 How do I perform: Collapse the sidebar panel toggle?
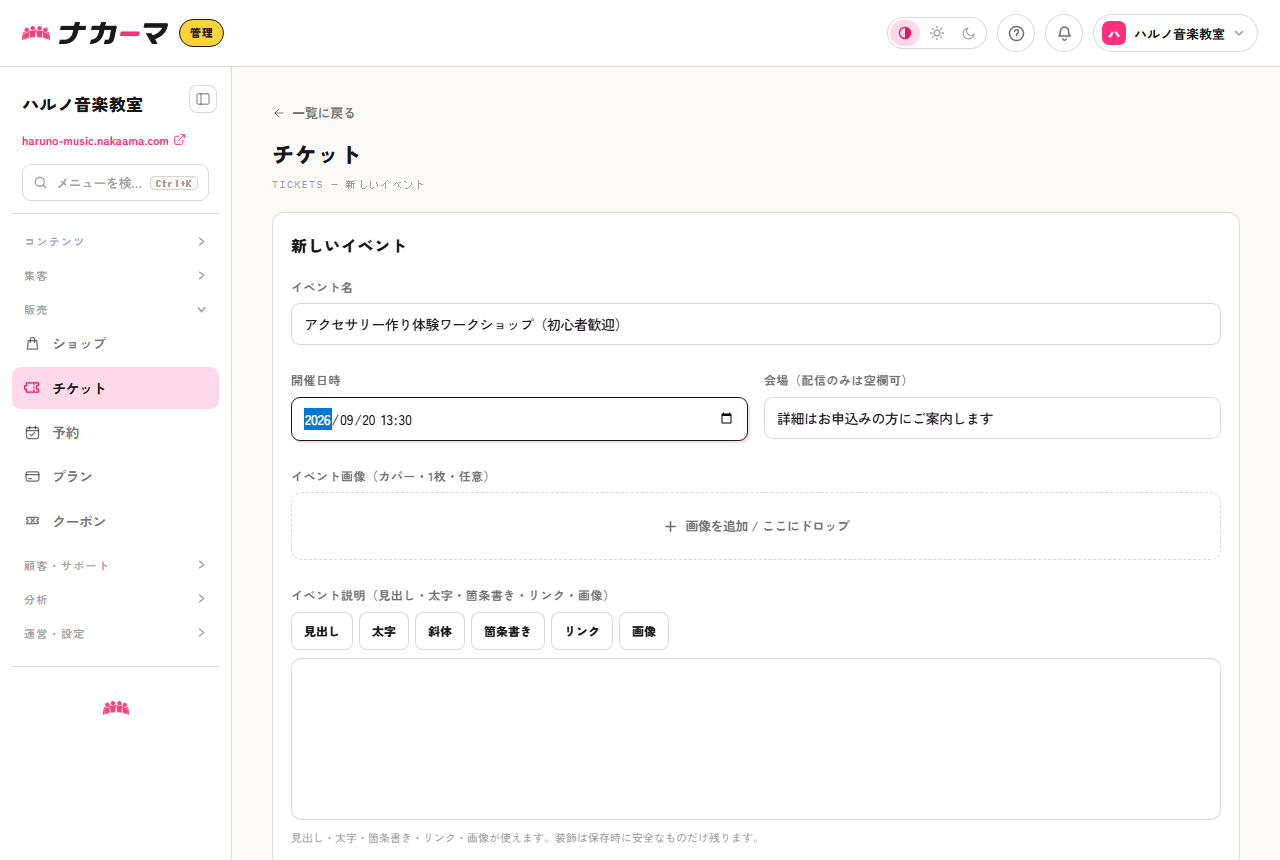[203, 99]
